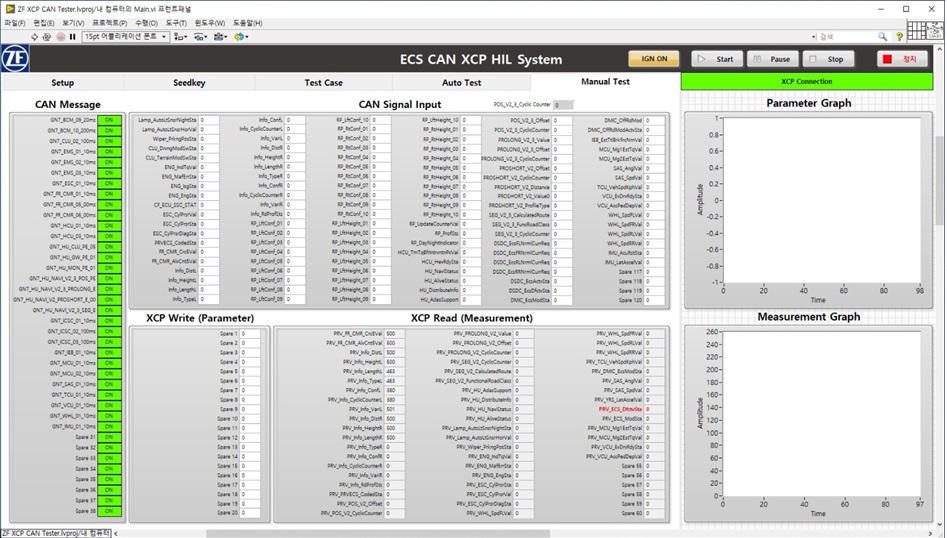Open the 프로젝트(P) menu

click(108, 22)
